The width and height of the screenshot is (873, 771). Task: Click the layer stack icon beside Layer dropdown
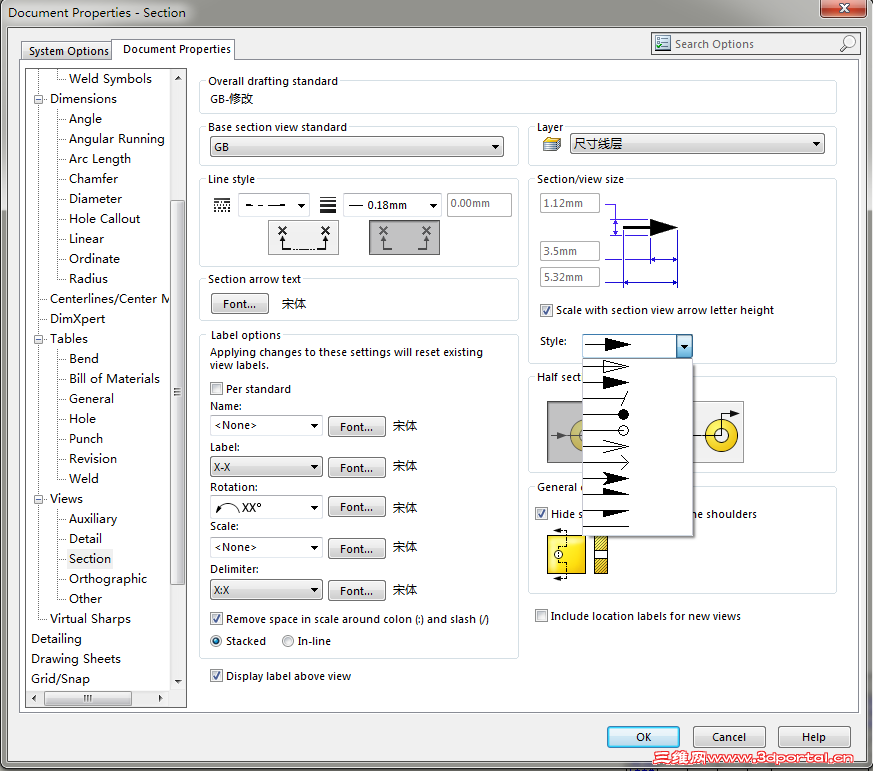click(x=552, y=145)
